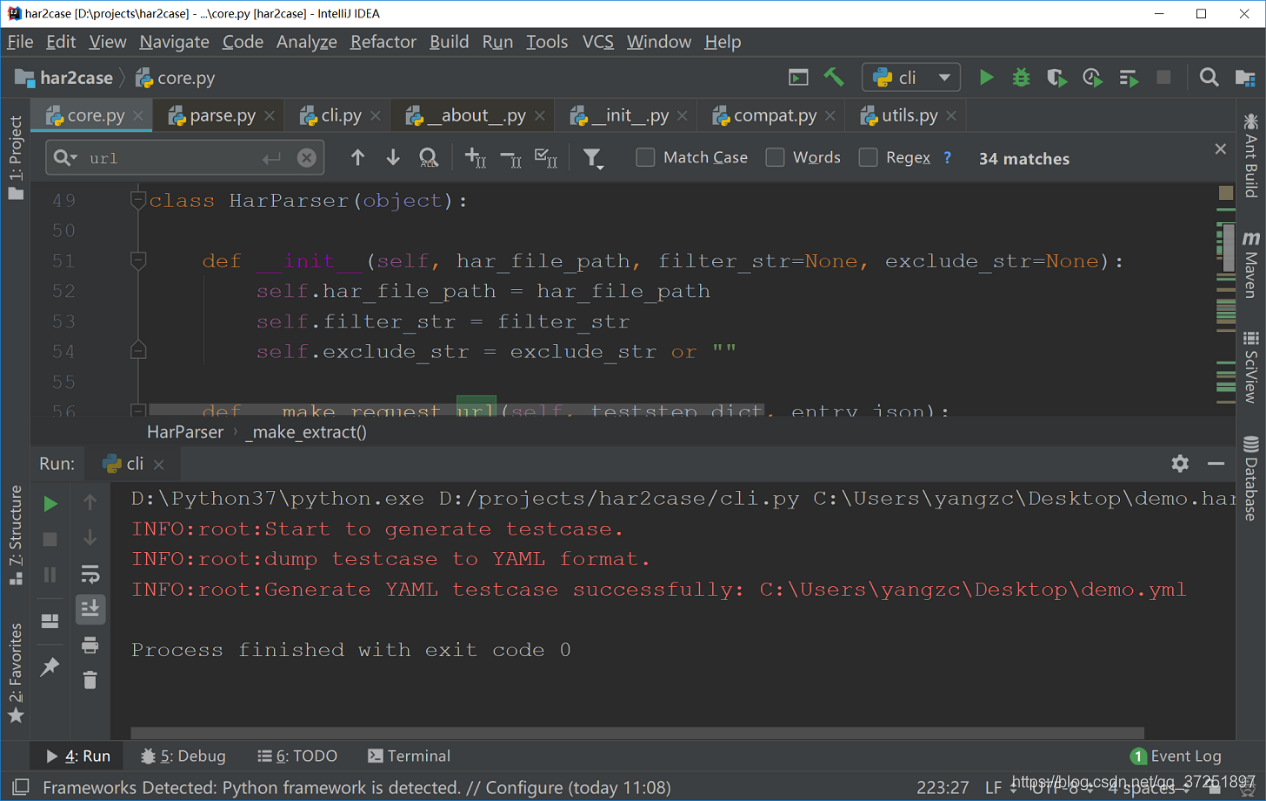
Task: Enable the Match Case checkbox
Action: (646, 157)
